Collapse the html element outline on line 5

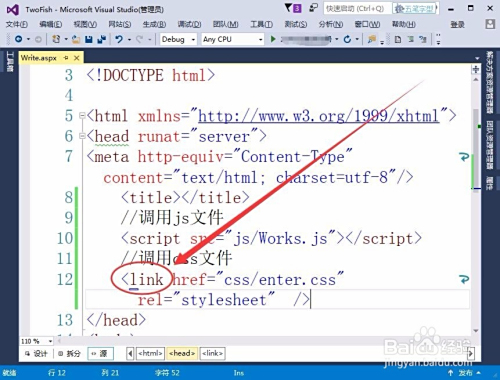82,116
